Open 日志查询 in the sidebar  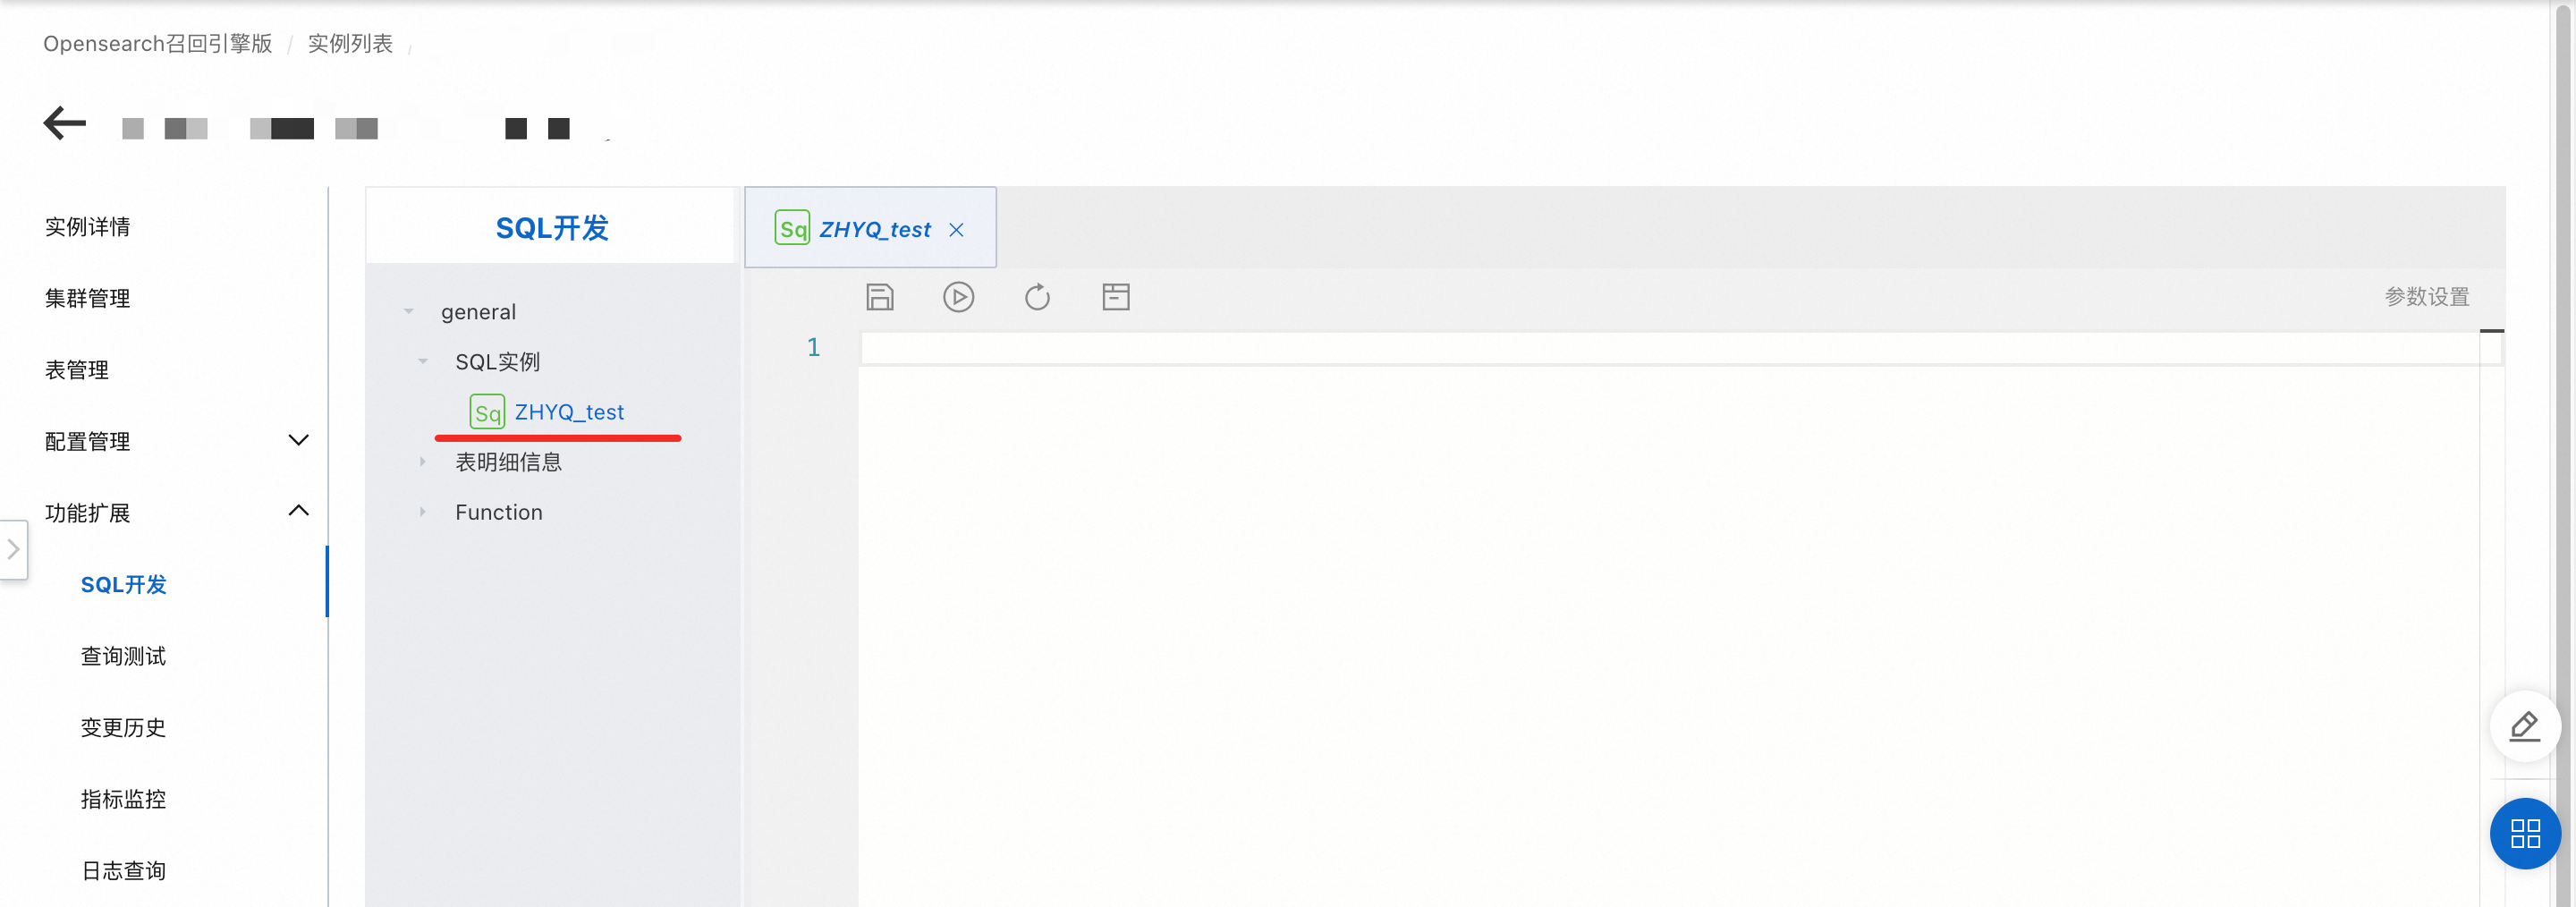tap(124, 871)
